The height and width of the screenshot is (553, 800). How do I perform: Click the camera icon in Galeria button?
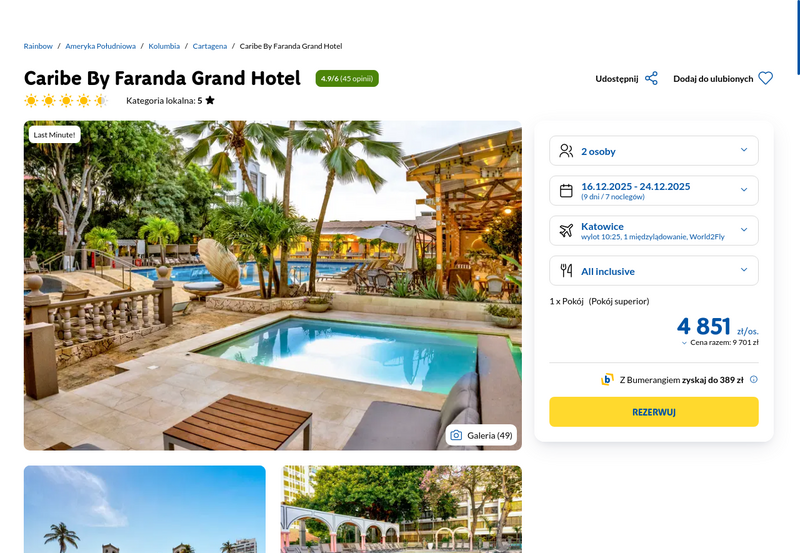(x=456, y=435)
